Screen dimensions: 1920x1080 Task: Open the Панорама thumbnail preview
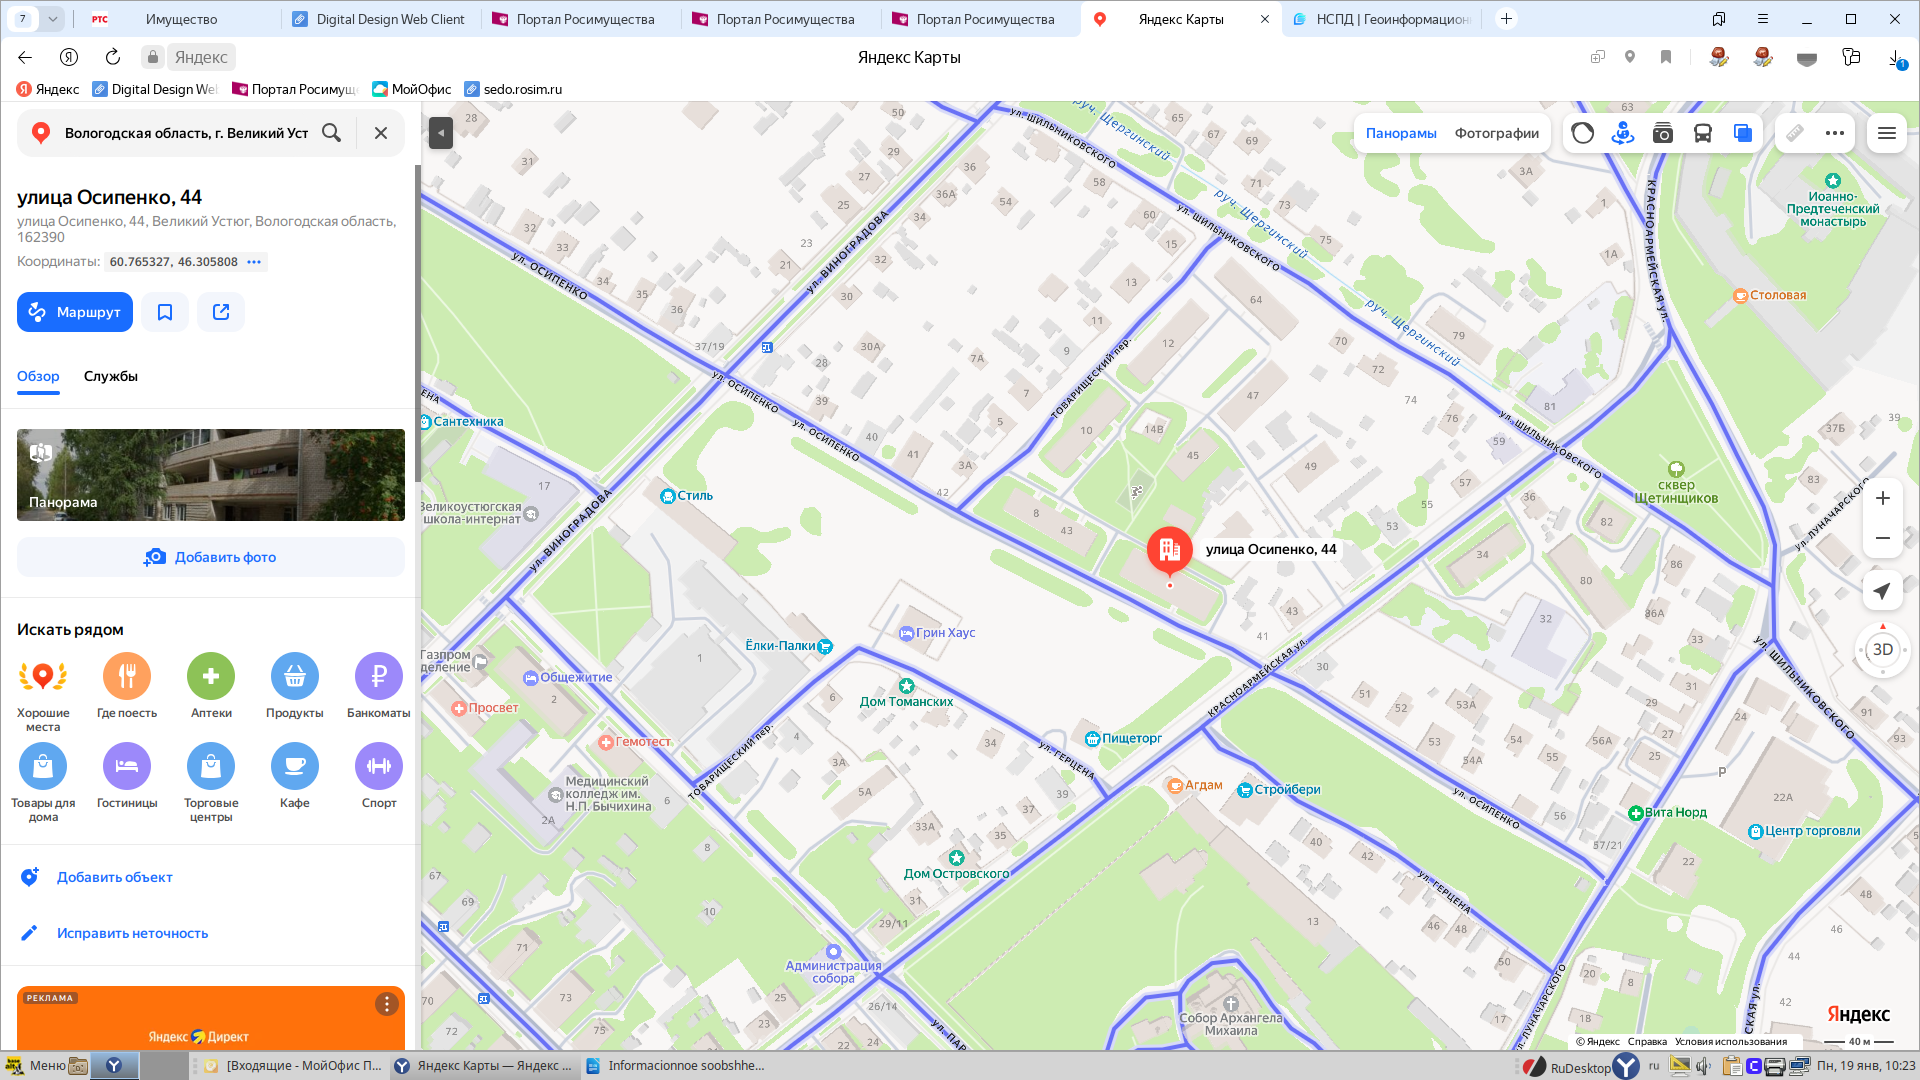click(x=211, y=475)
